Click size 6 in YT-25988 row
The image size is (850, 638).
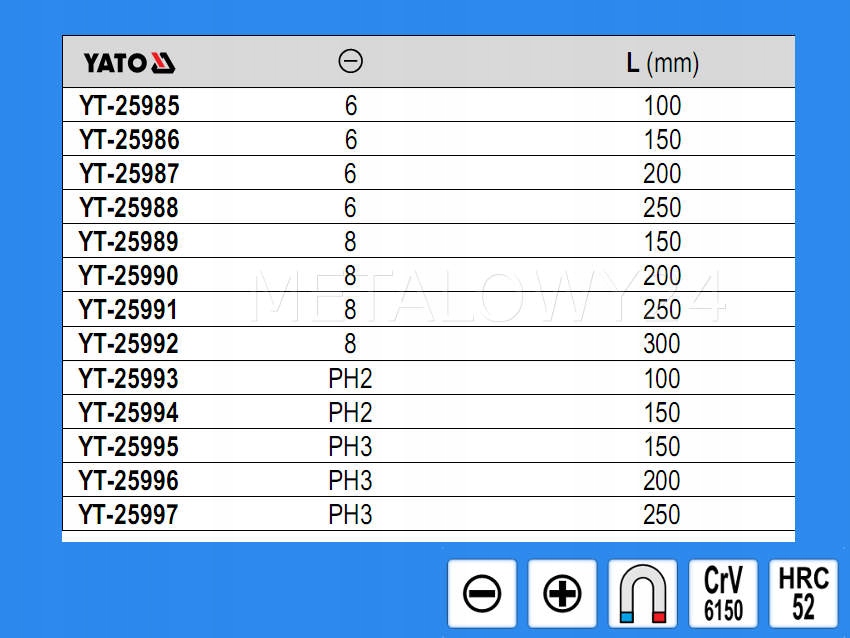350,208
